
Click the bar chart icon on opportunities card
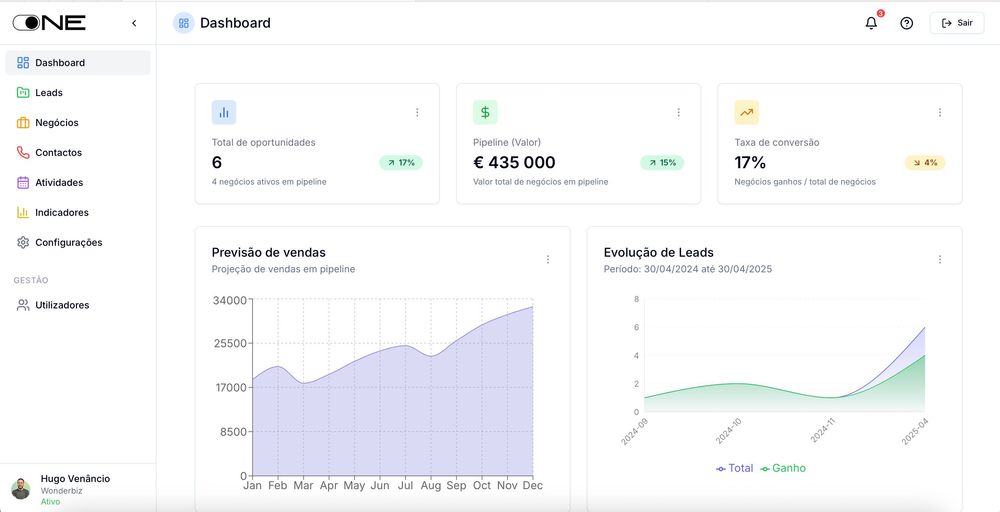coord(224,112)
